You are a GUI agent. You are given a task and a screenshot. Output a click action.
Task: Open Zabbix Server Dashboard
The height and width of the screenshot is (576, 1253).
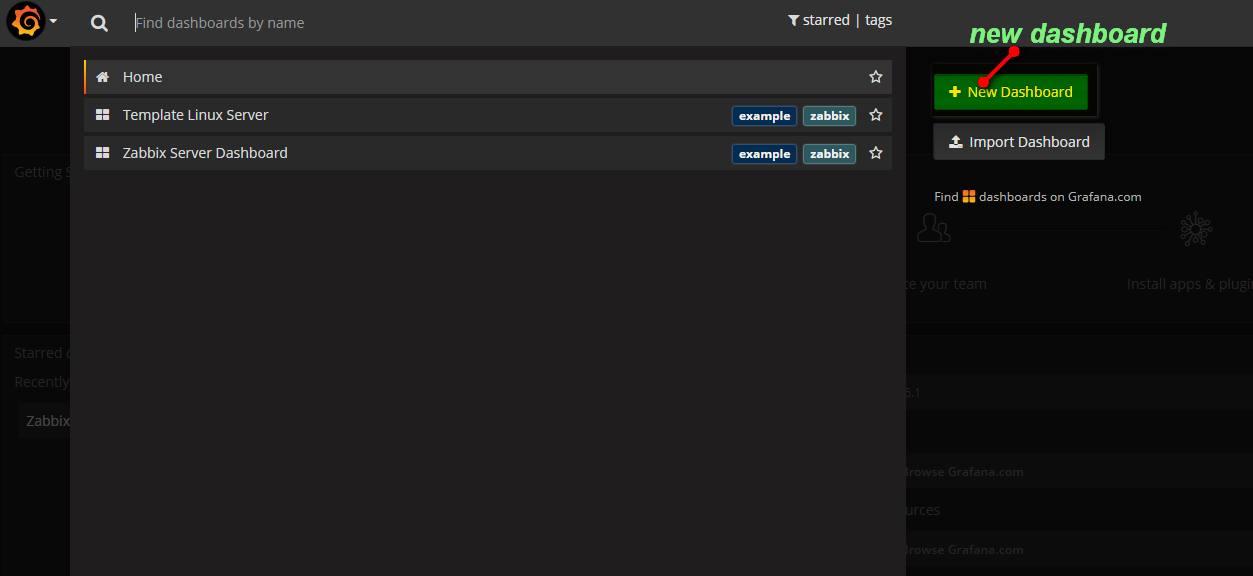[488, 153]
